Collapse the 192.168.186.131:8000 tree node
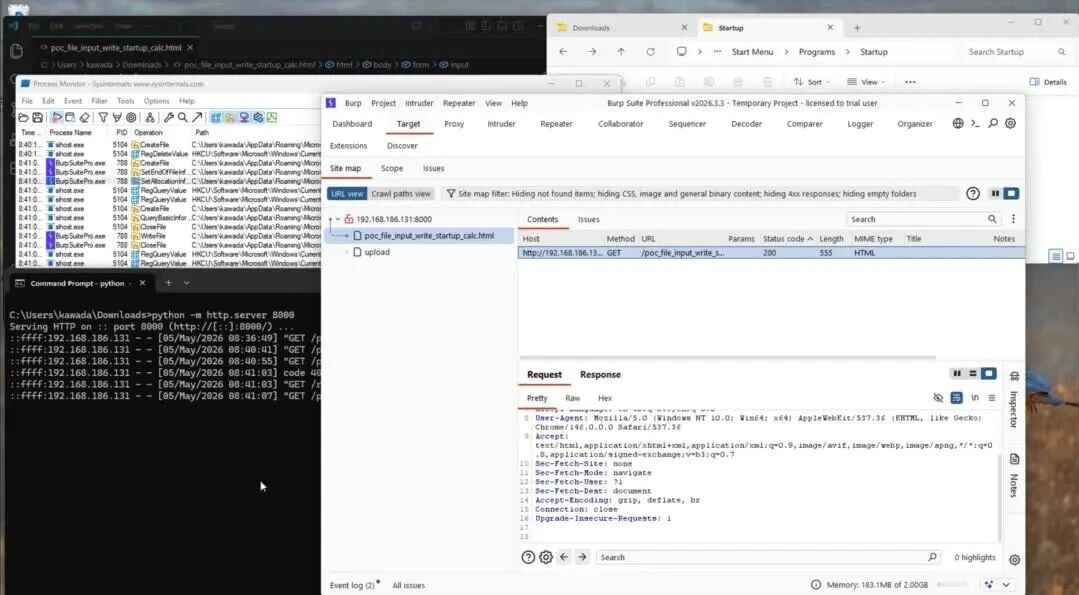 pos(338,219)
